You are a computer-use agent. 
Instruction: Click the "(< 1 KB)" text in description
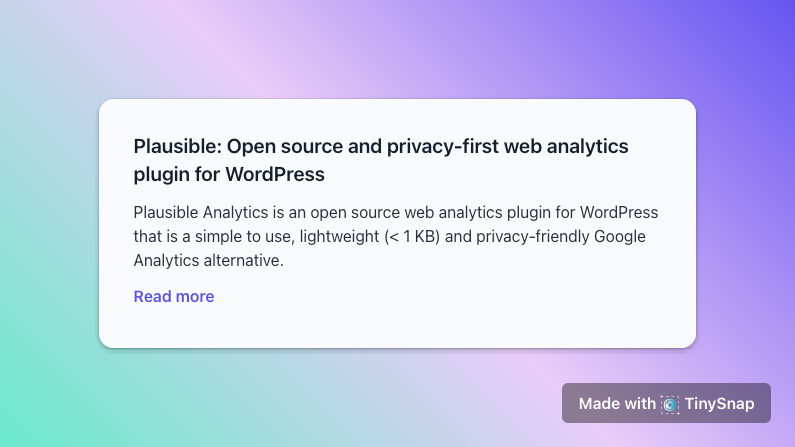click(412, 237)
